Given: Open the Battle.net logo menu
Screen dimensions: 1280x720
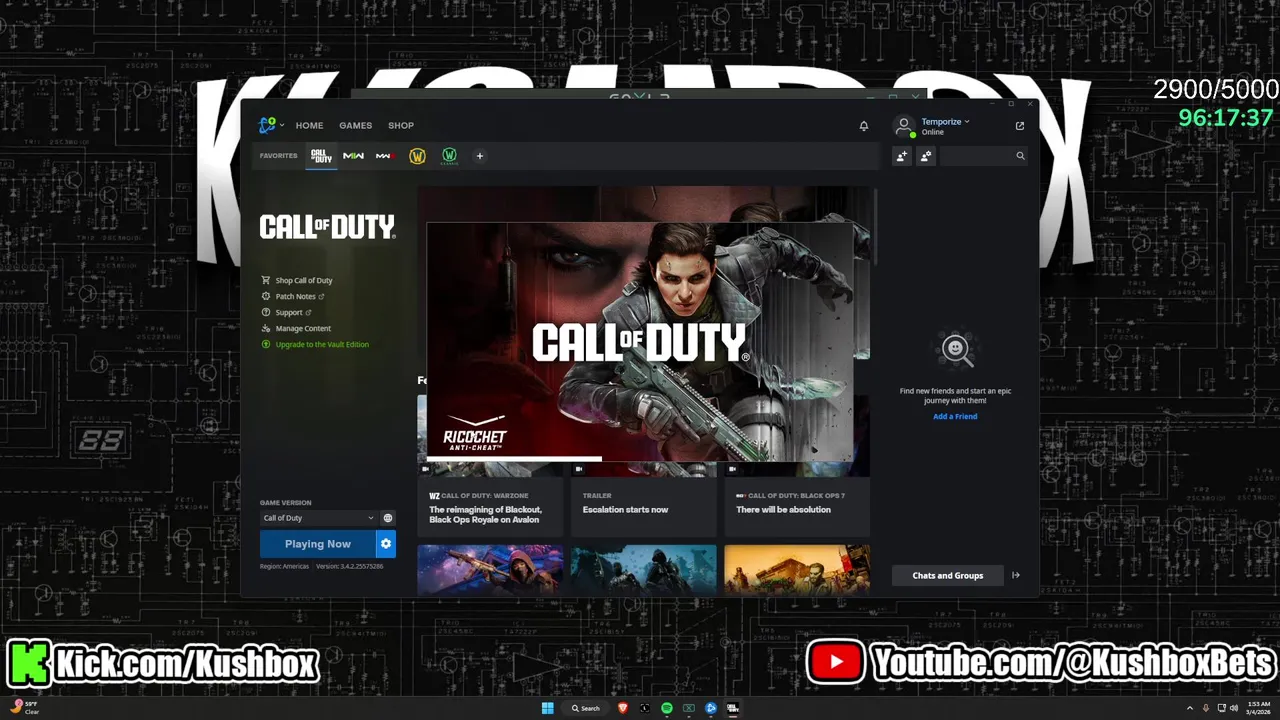Looking at the screenshot, I should pyautogui.click(x=267, y=125).
